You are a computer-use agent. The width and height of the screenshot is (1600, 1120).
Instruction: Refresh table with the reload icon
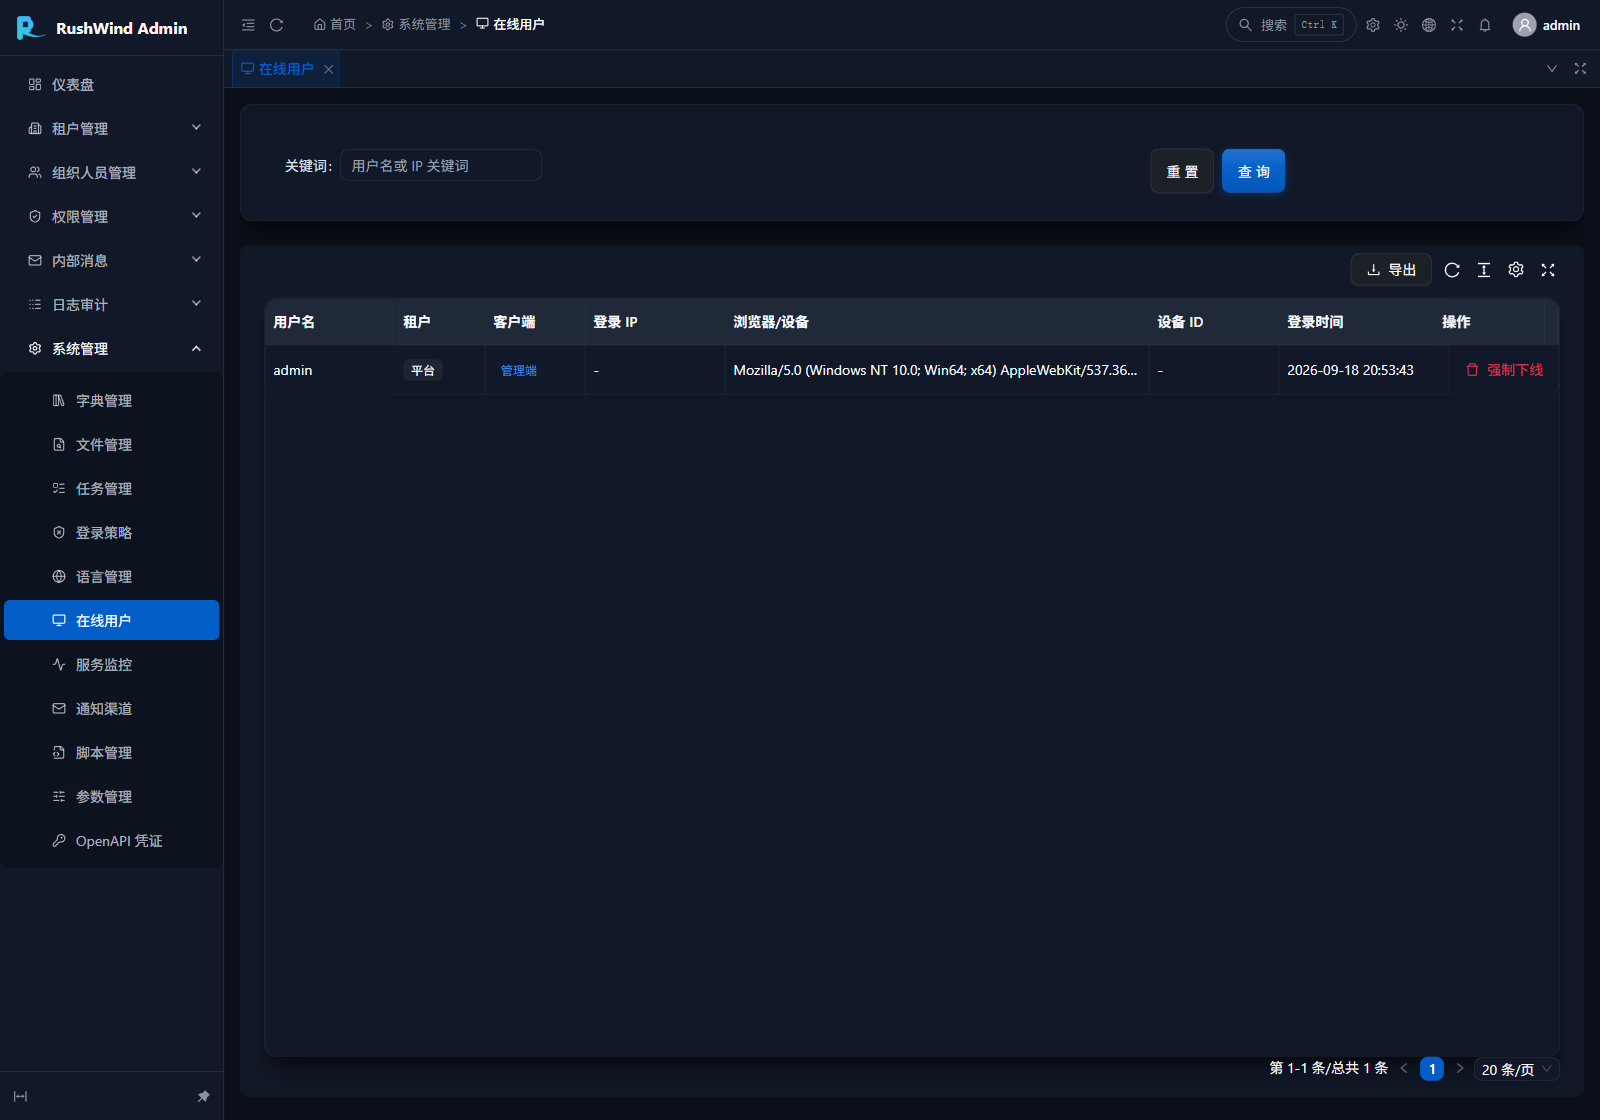click(1452, 270)
